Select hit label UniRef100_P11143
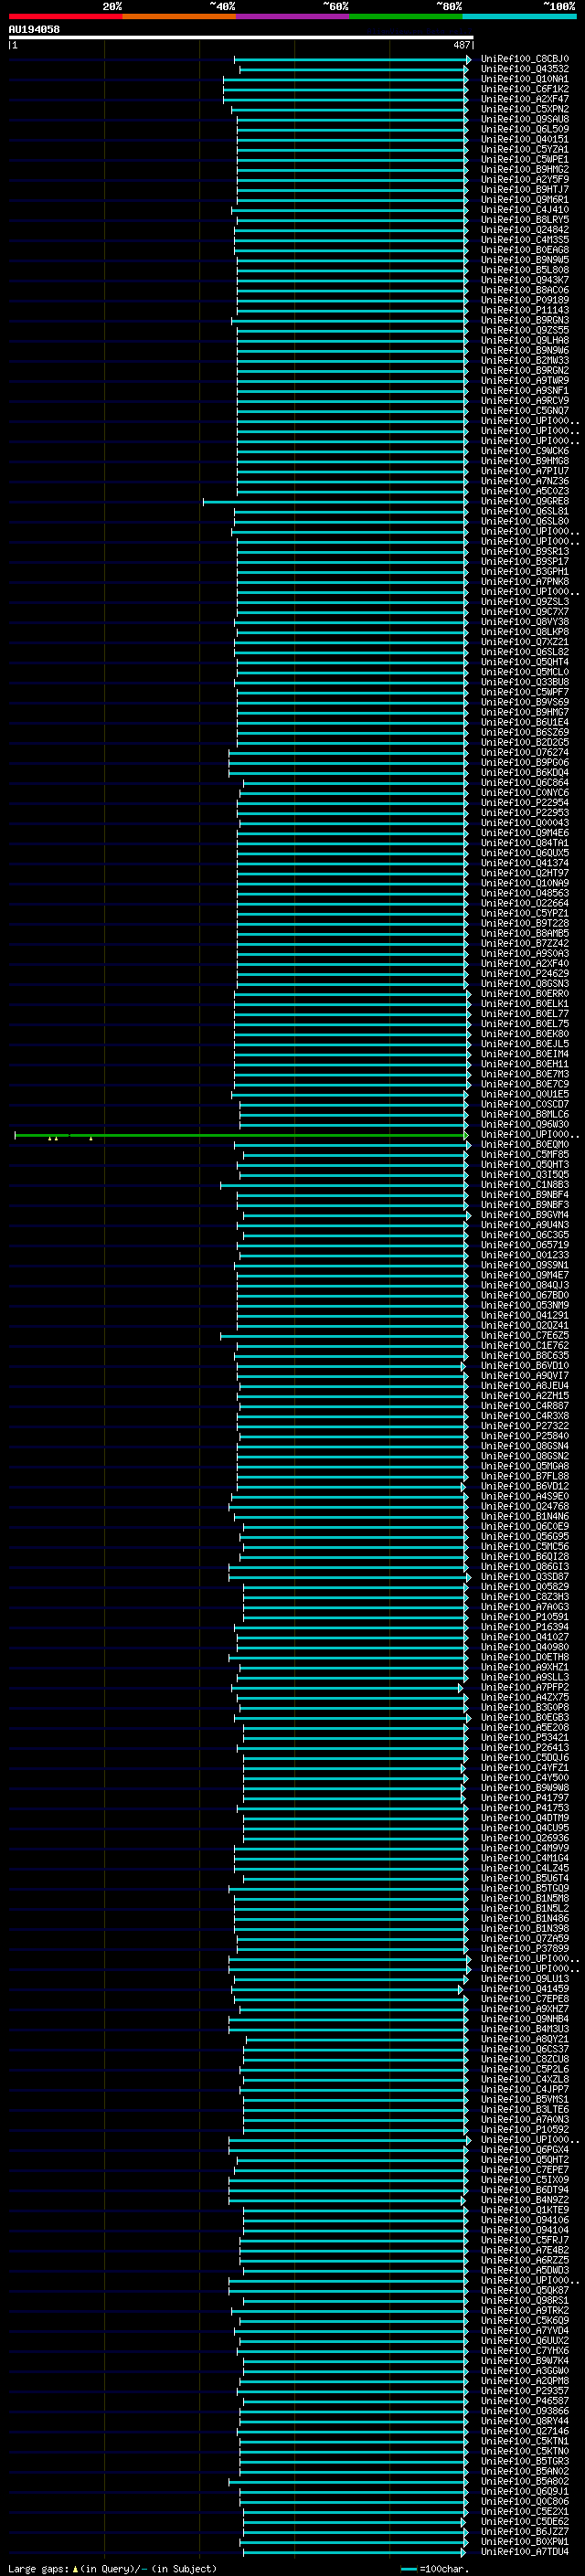Screen dimensions: 585x2576 tap(524, 310)
